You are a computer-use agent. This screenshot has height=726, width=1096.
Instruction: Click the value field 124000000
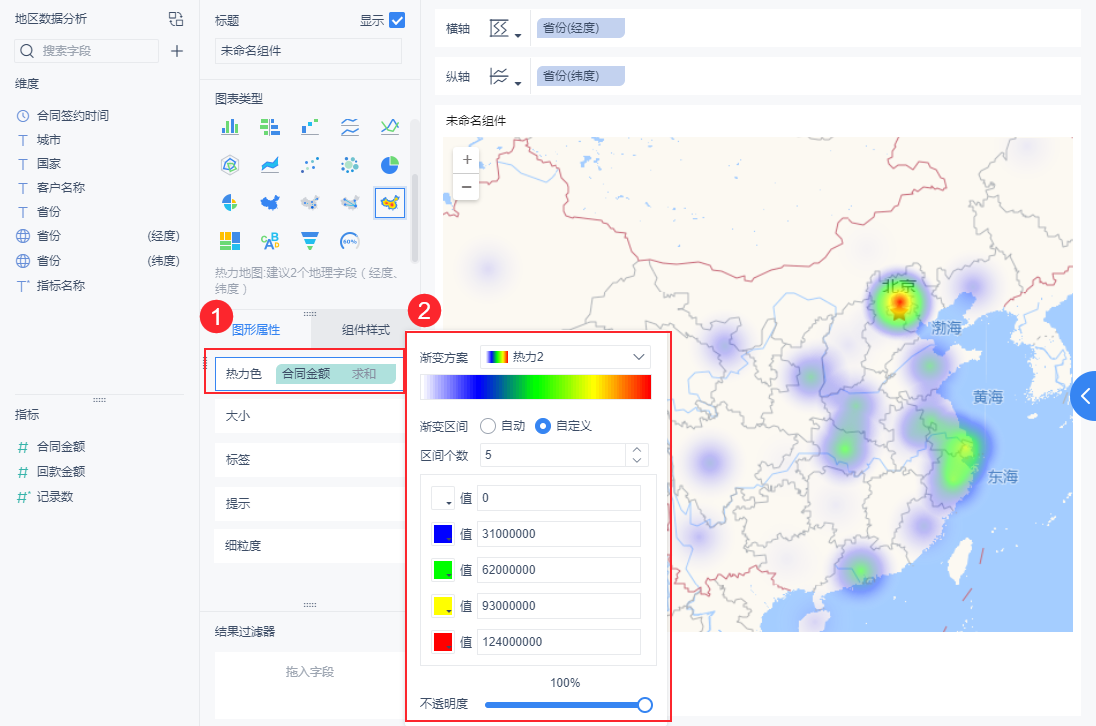[x=558, y=642]
